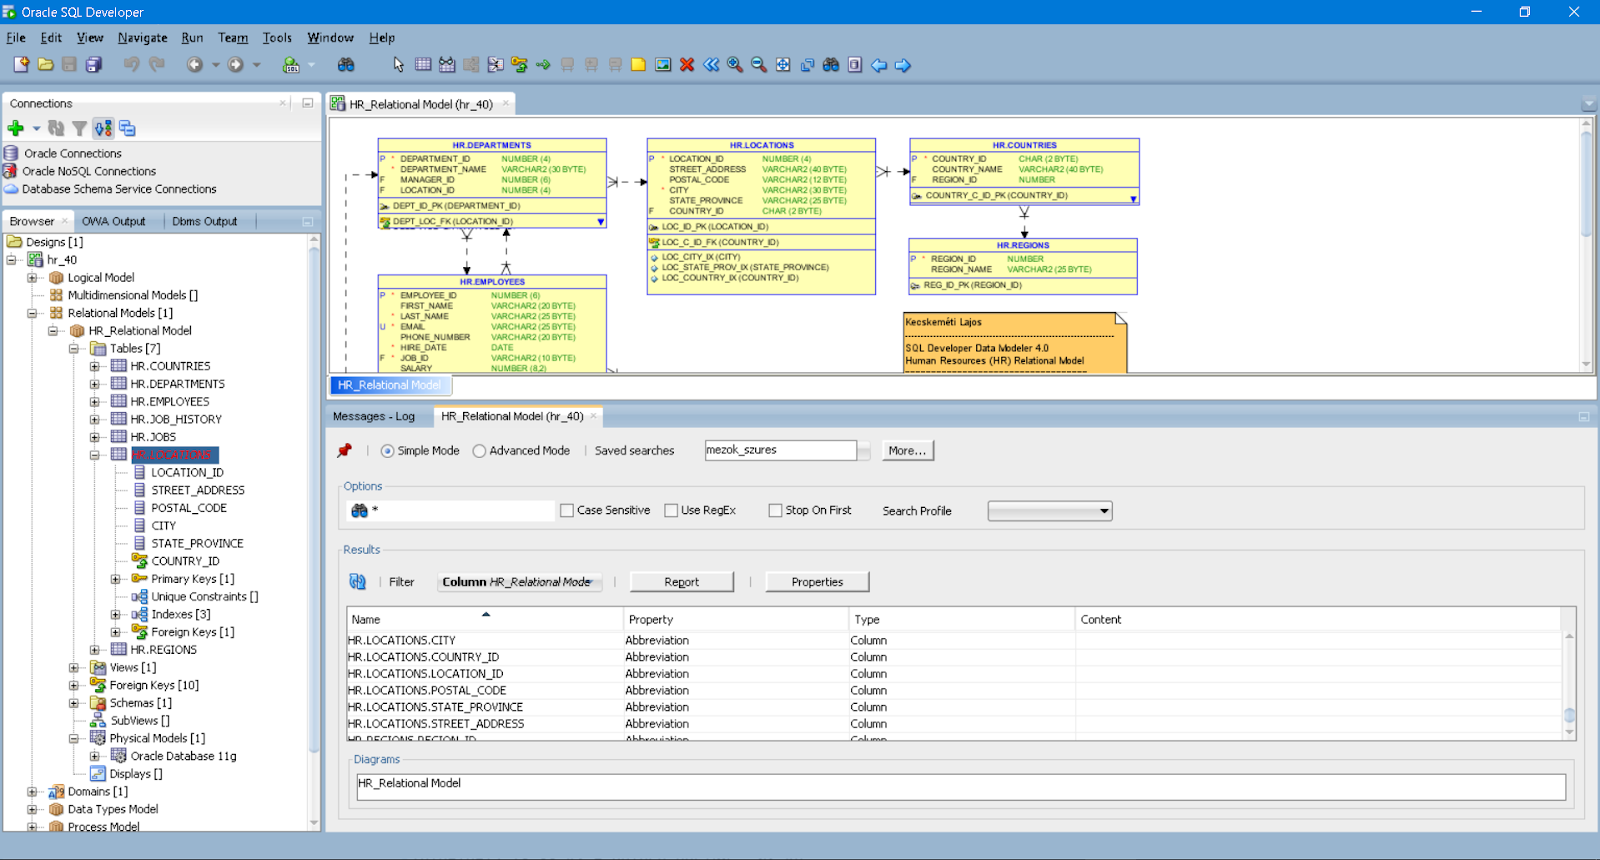This screenshot has width=1600, height=860.
Task: Select HR.LOCATIONS.CITY result row
Action: pos(956,640)
